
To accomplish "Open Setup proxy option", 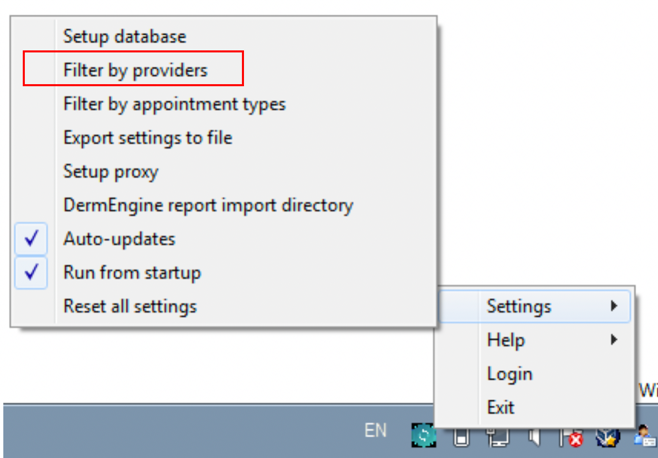I will pyautogui.click(x=110, y=171).
